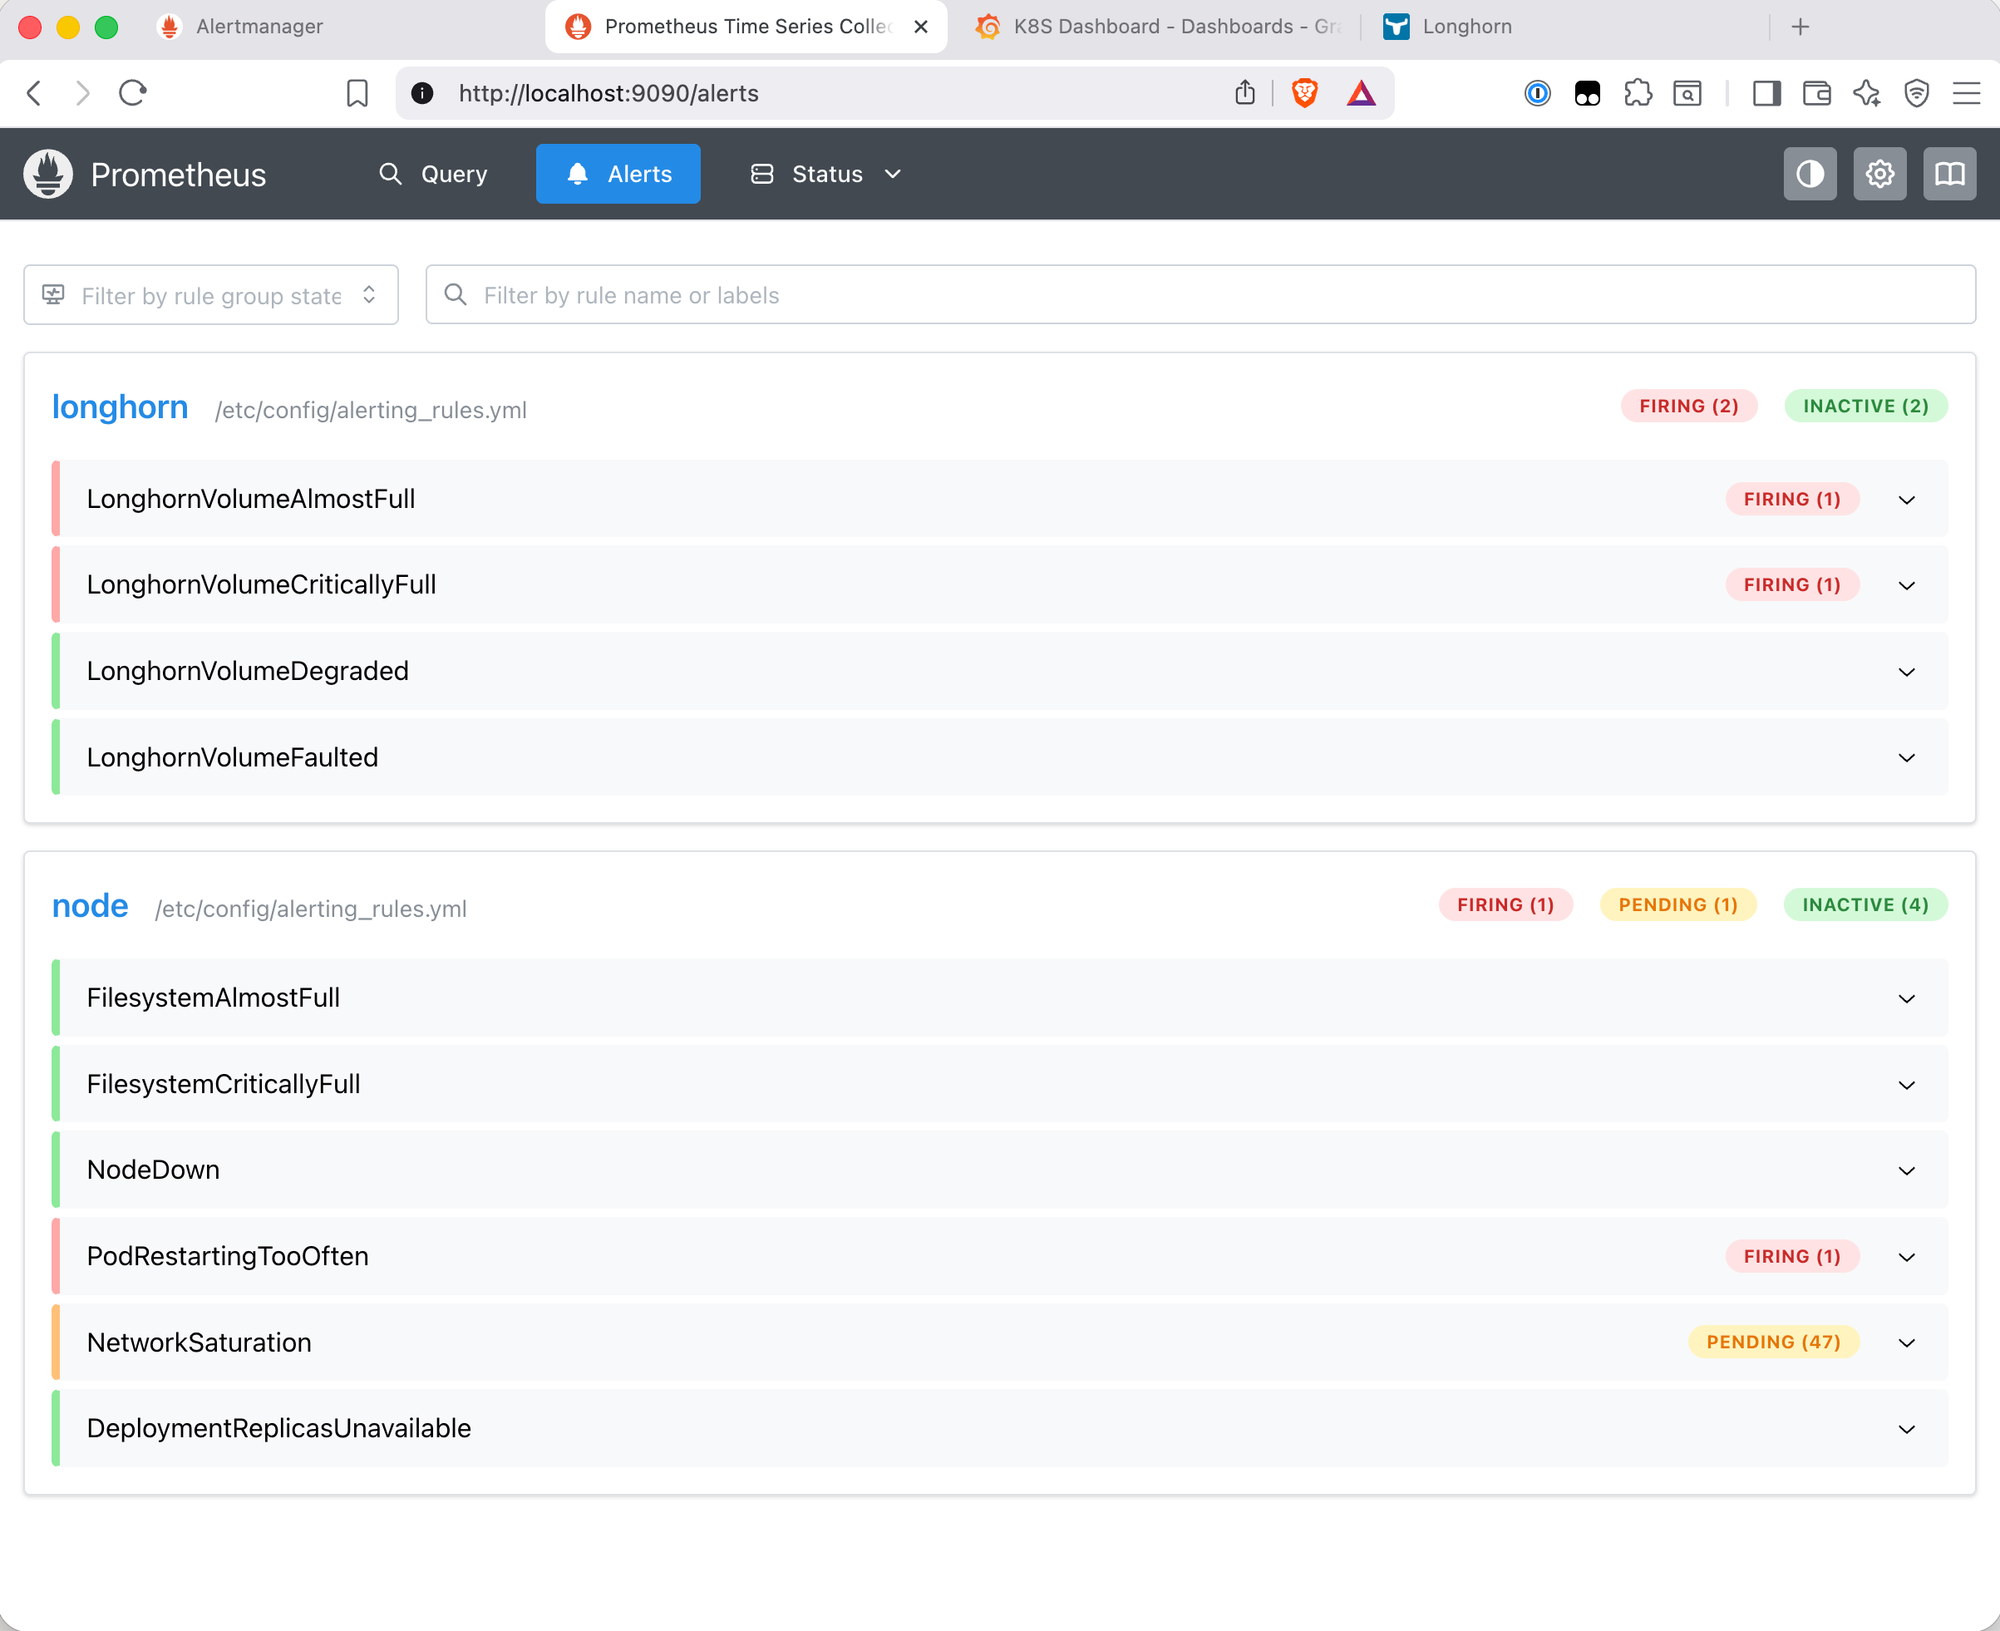Select the LonghornVolumeDegraded rule name
Viewport: 2000px width, 1631px height.
pyautogui.click(x=247, y=671)
